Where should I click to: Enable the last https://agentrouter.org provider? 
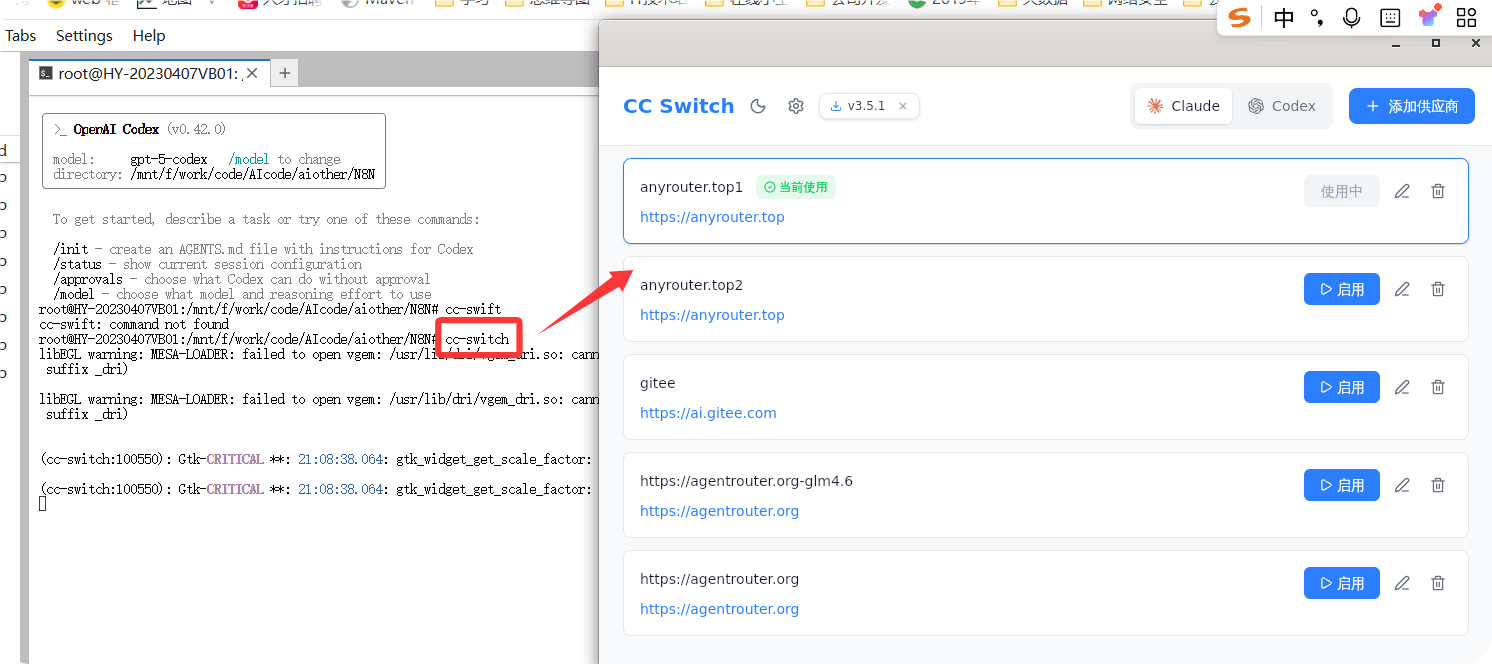(x=1342, y=583)
